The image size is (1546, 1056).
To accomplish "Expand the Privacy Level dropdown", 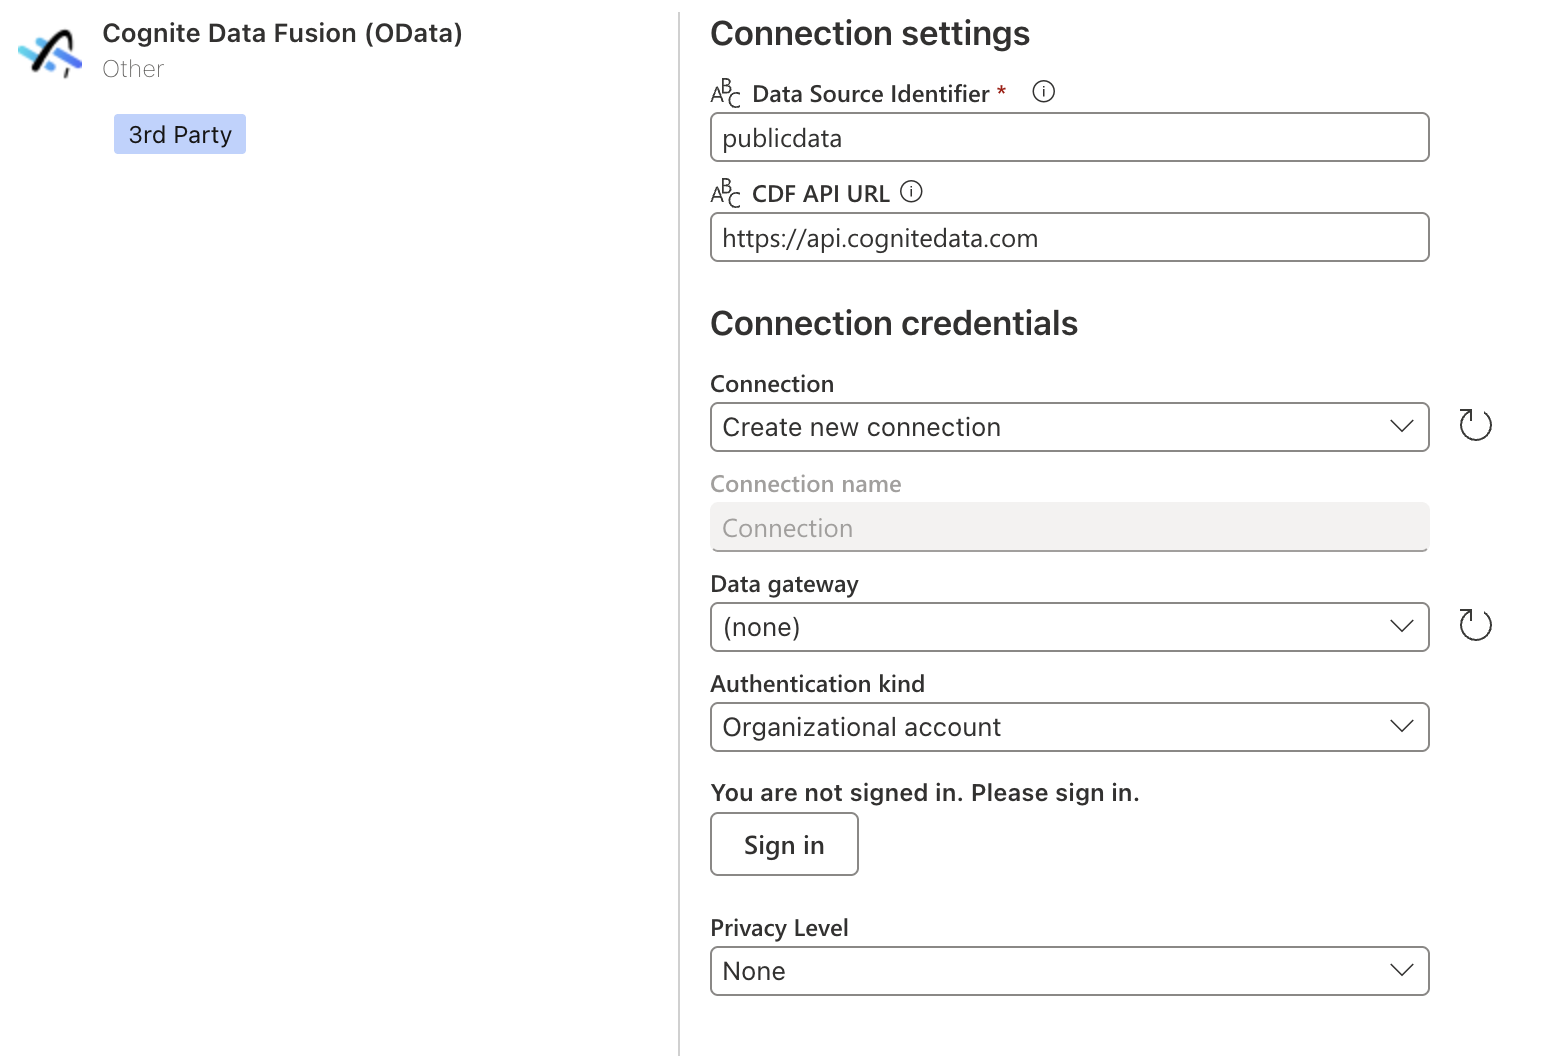I will 1069,971.
